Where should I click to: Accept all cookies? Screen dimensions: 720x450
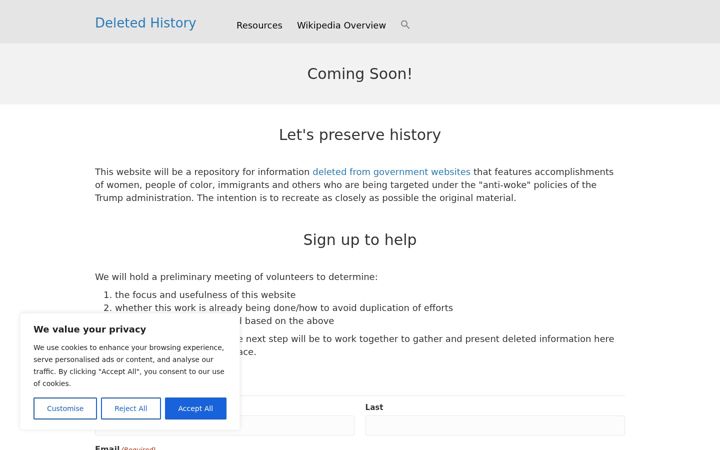(x=196, y=408)
